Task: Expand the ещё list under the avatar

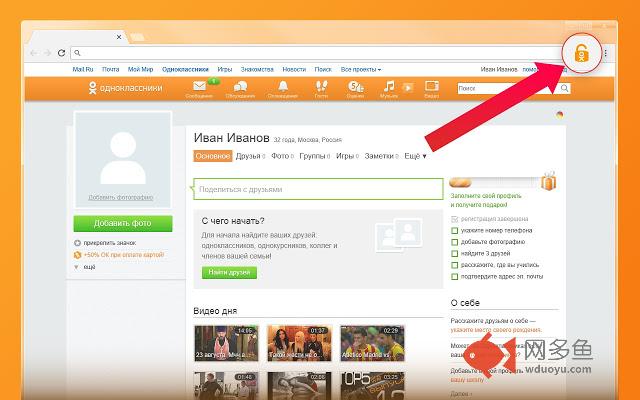Action: [x=85, y=267]
